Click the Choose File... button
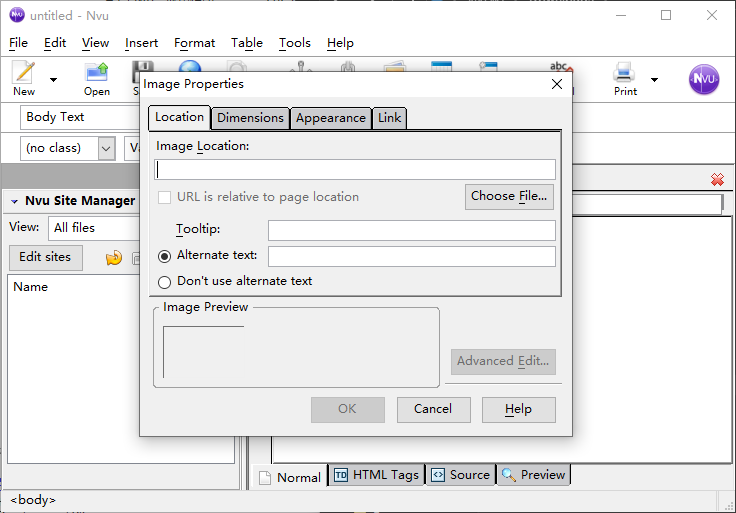 pyautogui.click(x=509, y=197)
